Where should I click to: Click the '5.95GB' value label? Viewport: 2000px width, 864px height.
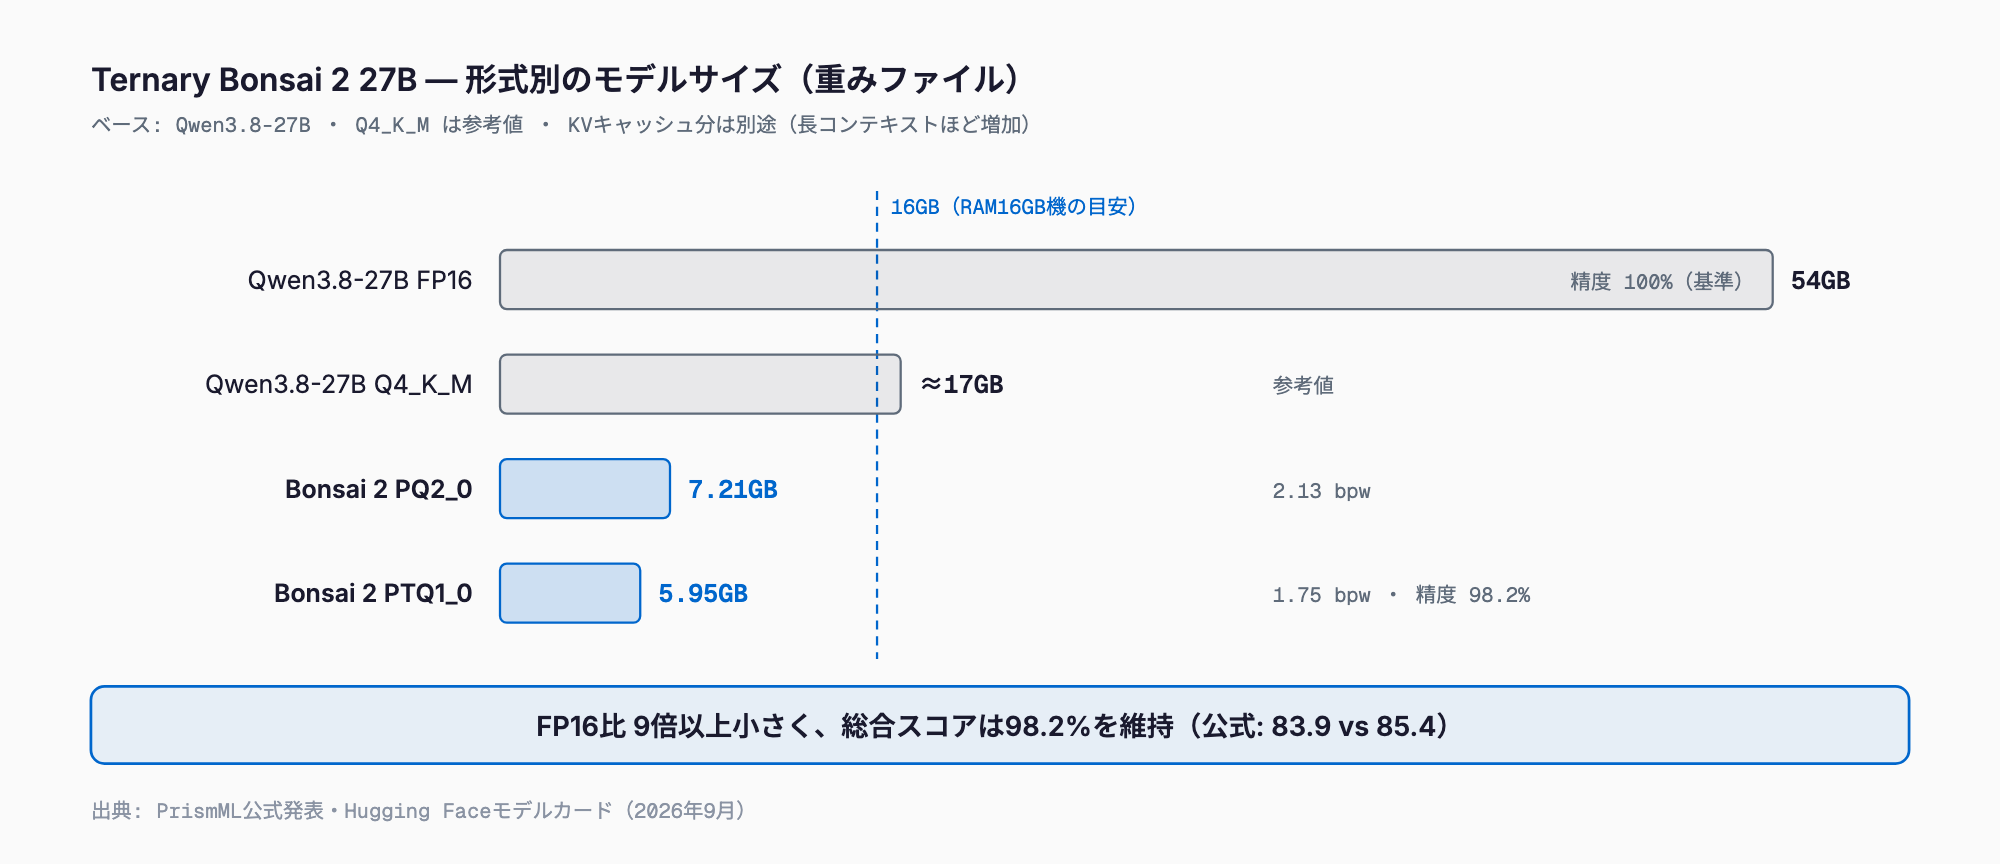point(703,593)
